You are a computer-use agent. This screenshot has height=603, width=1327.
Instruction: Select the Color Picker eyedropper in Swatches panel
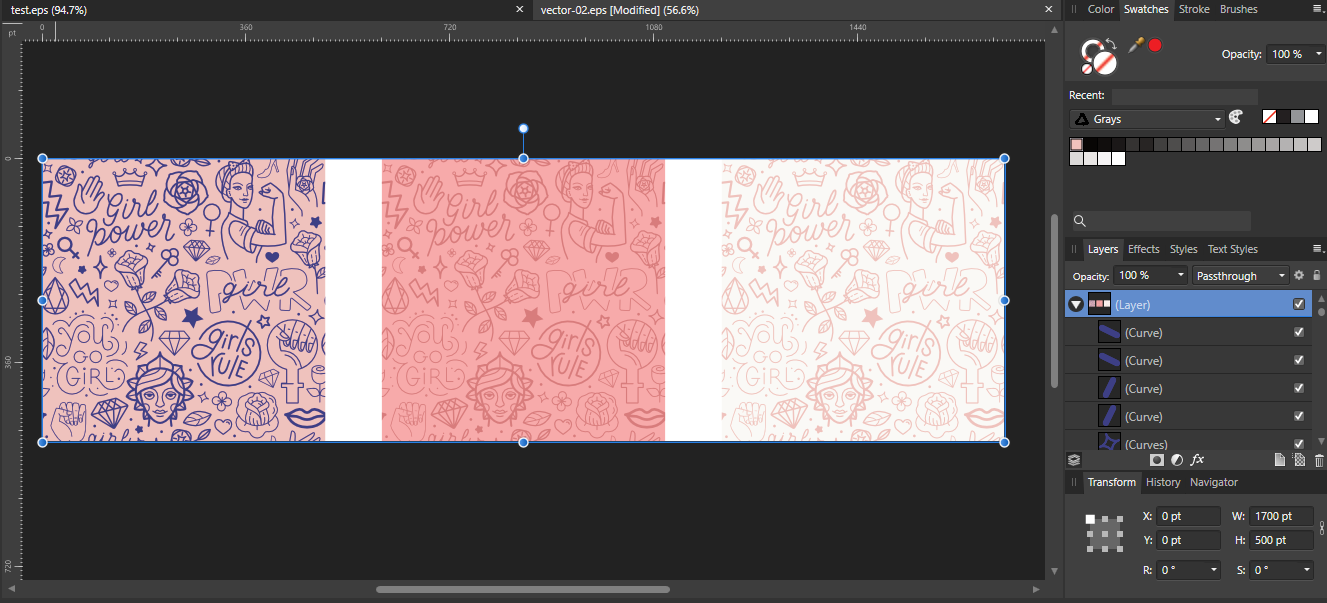pyautogui.click(x=1136, y=44)
